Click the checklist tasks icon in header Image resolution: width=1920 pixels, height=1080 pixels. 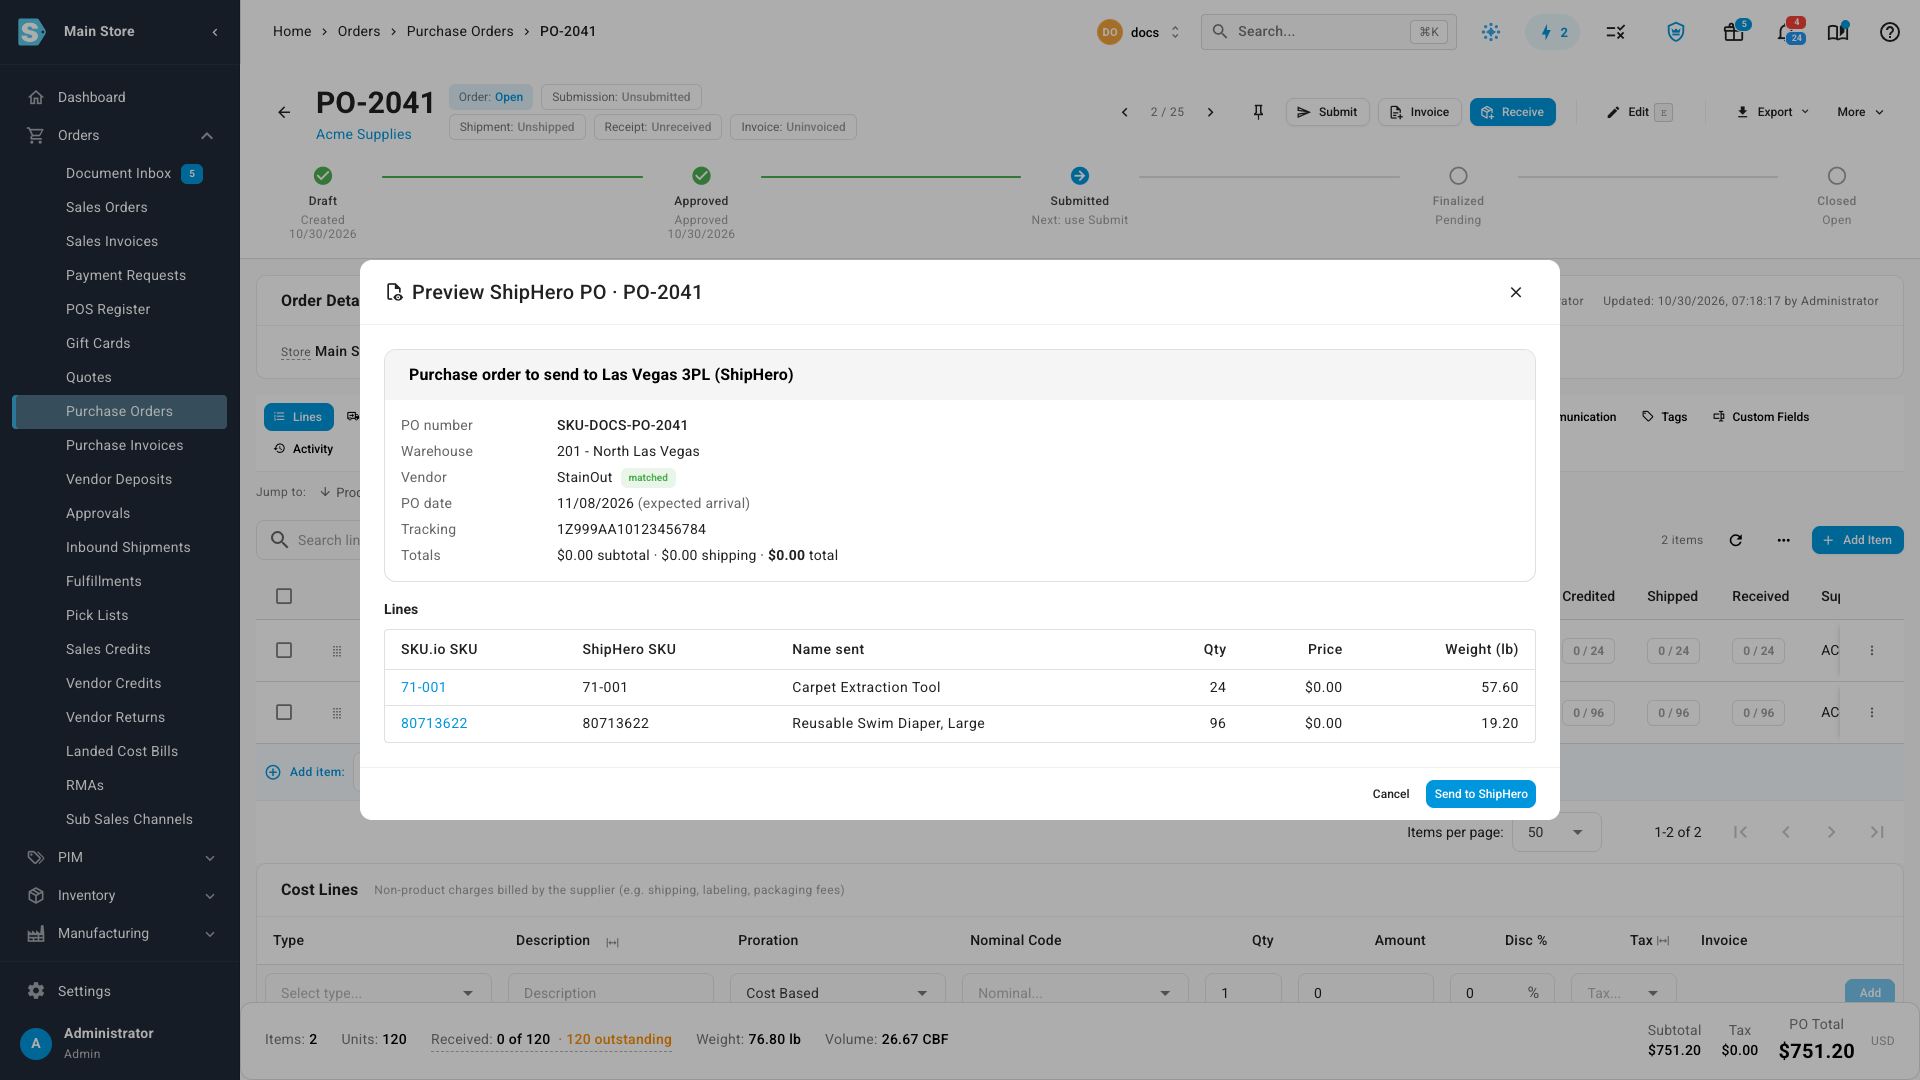click(1616, 32)
